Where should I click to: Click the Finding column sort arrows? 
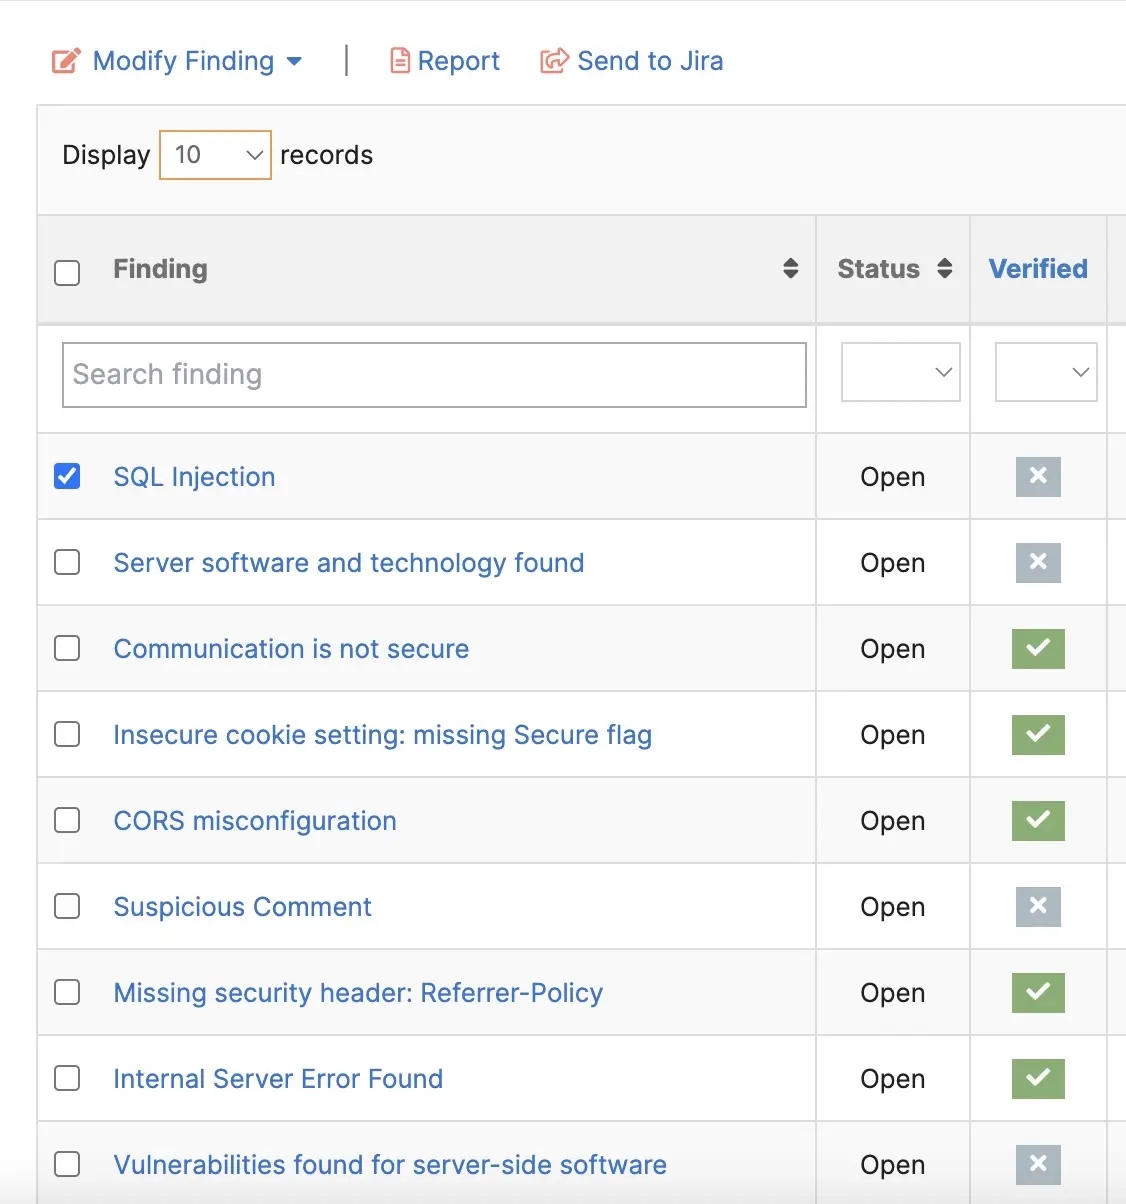[790, 268]
